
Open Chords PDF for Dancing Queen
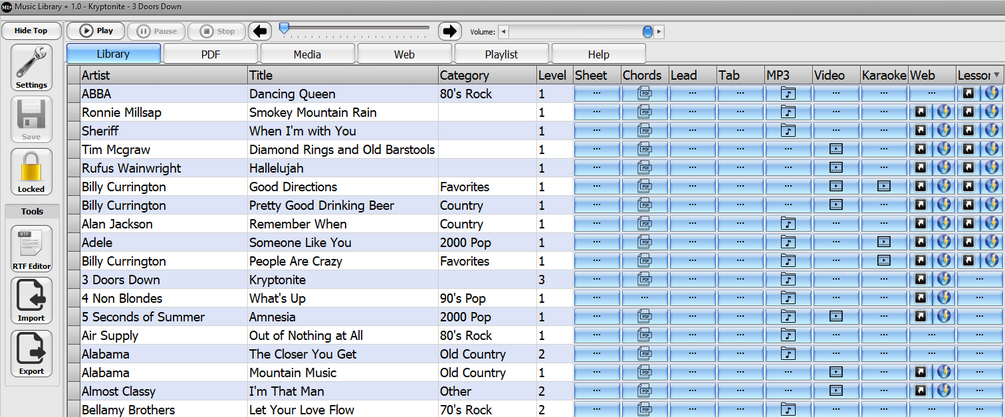(x=645, y=94)
